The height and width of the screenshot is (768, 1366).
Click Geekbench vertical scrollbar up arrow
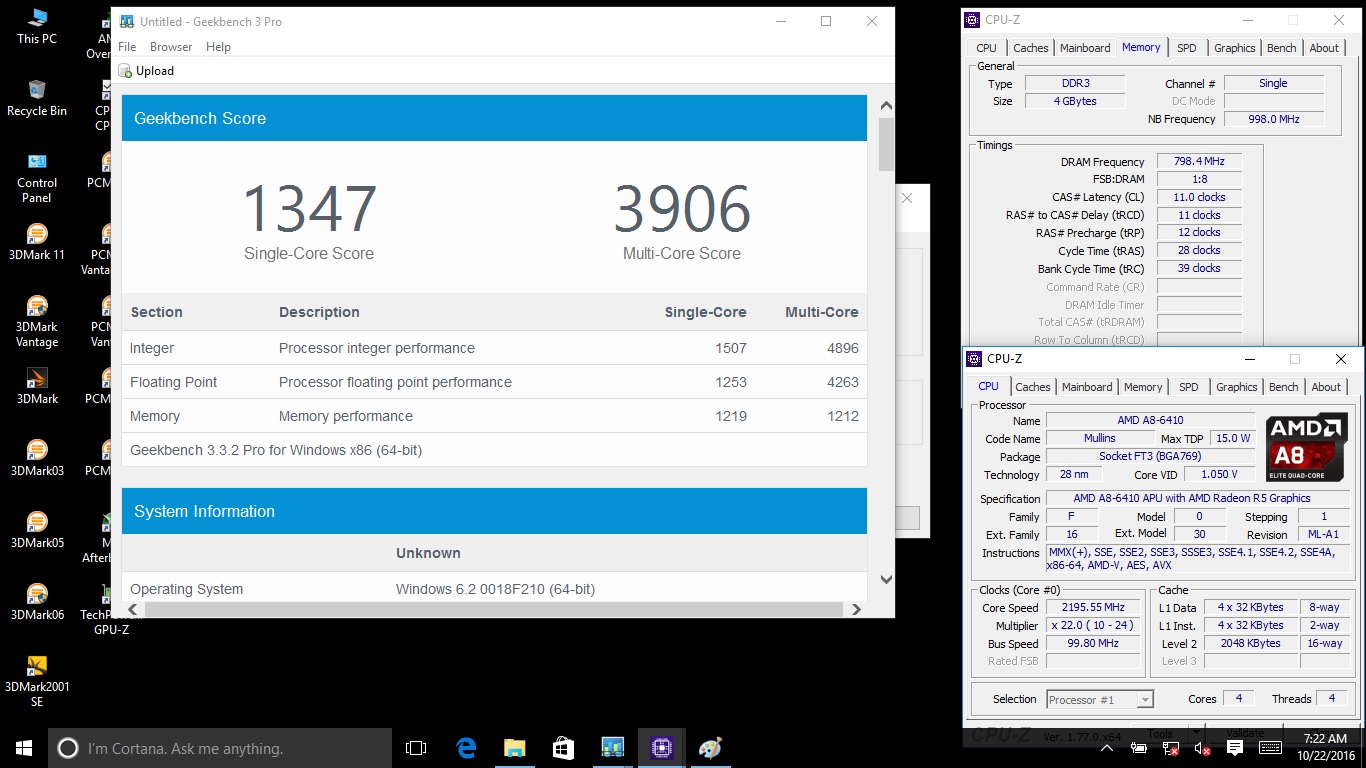tap(886, 106)
